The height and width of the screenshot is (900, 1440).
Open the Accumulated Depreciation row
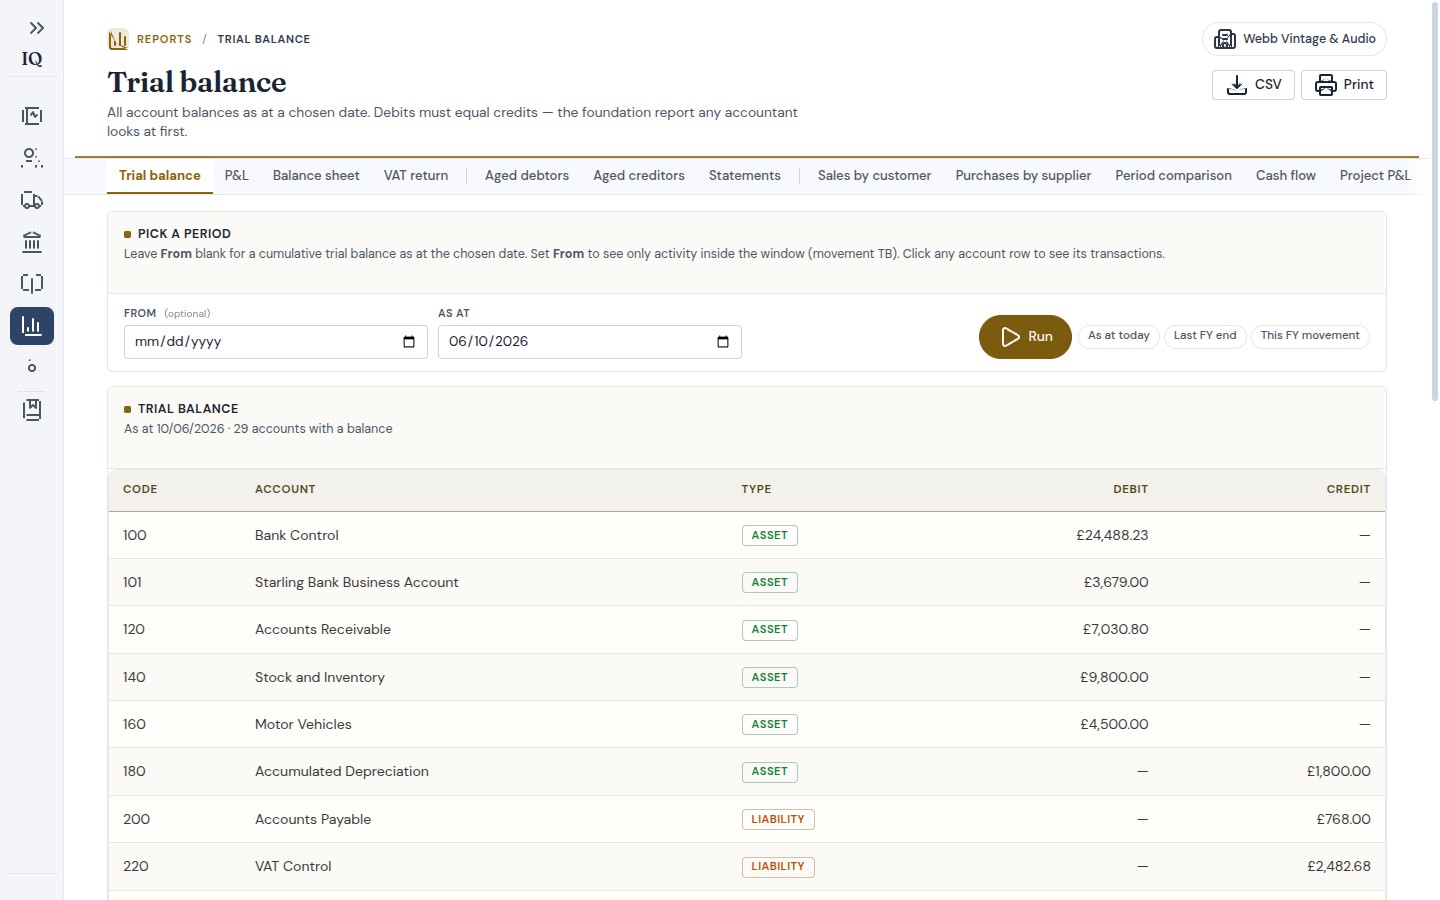coord(747,772)
